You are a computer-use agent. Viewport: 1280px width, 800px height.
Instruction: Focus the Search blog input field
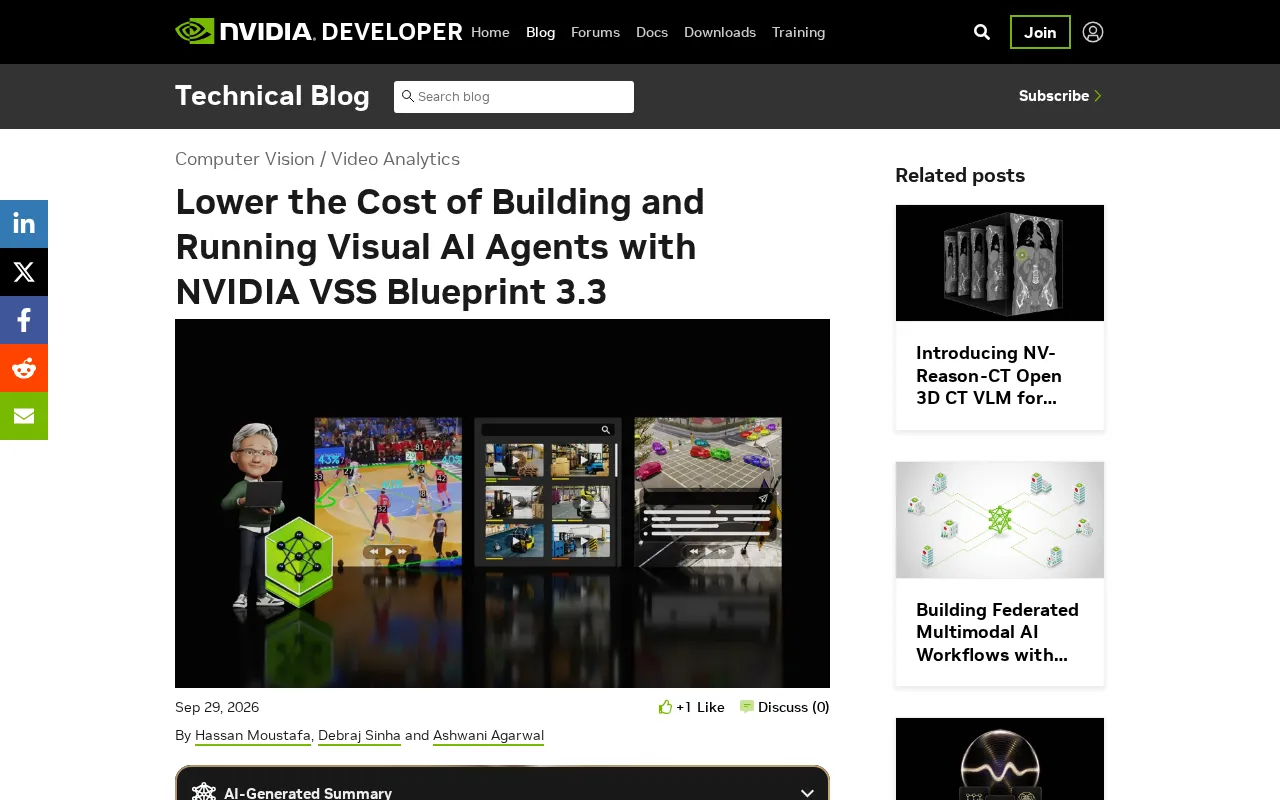(x=514, y=97)
